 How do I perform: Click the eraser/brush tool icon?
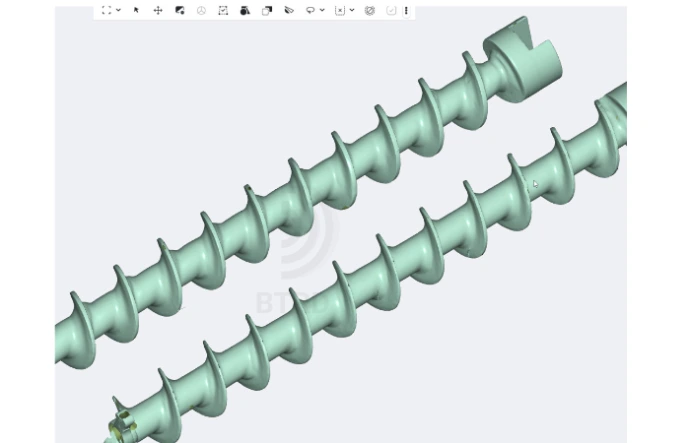tap(289, 10)
